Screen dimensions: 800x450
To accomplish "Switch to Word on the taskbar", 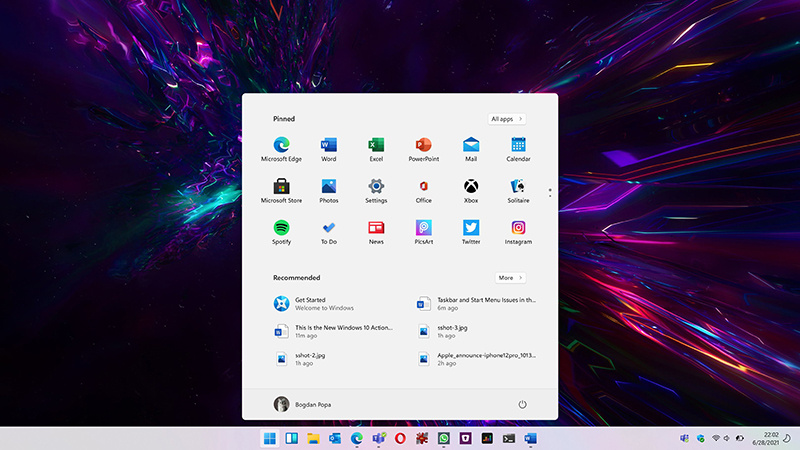I will [x=531, y=438].
